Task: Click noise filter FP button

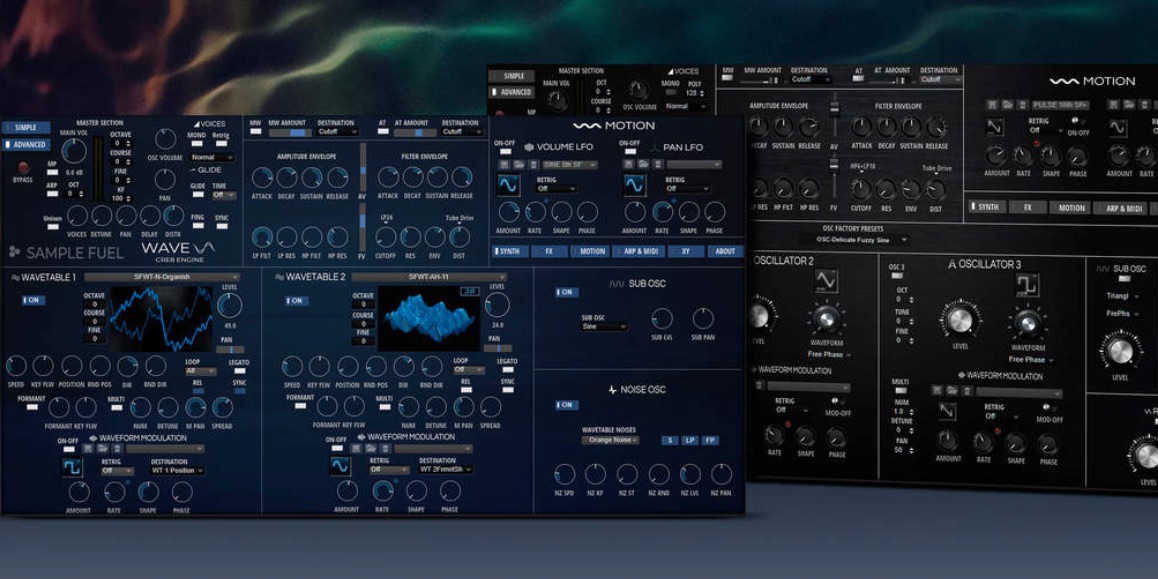Action: tap(710, 441)
